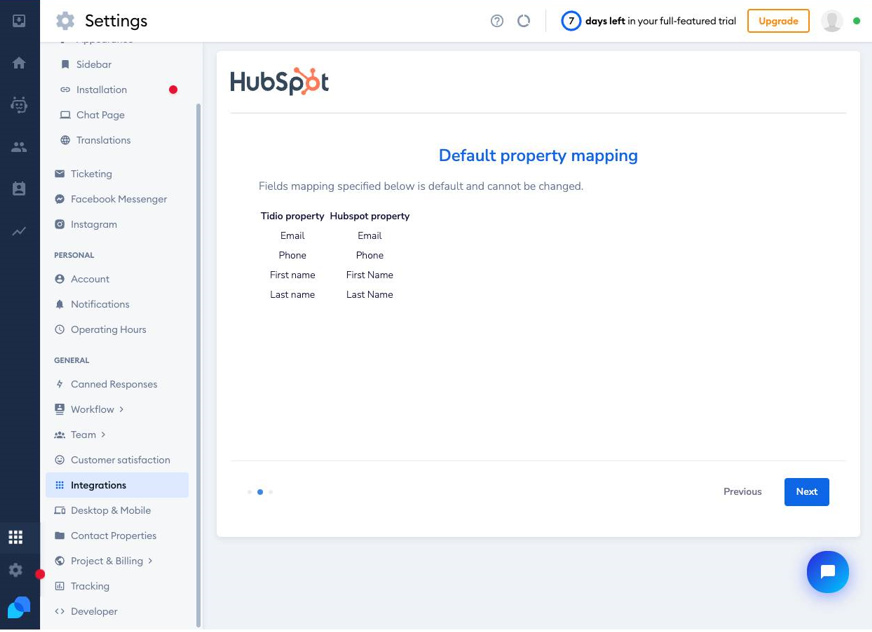Click the Hubspot 'Phone' cell
The width and height of the screenshot is (872, 632).
[x=369, y=255]
